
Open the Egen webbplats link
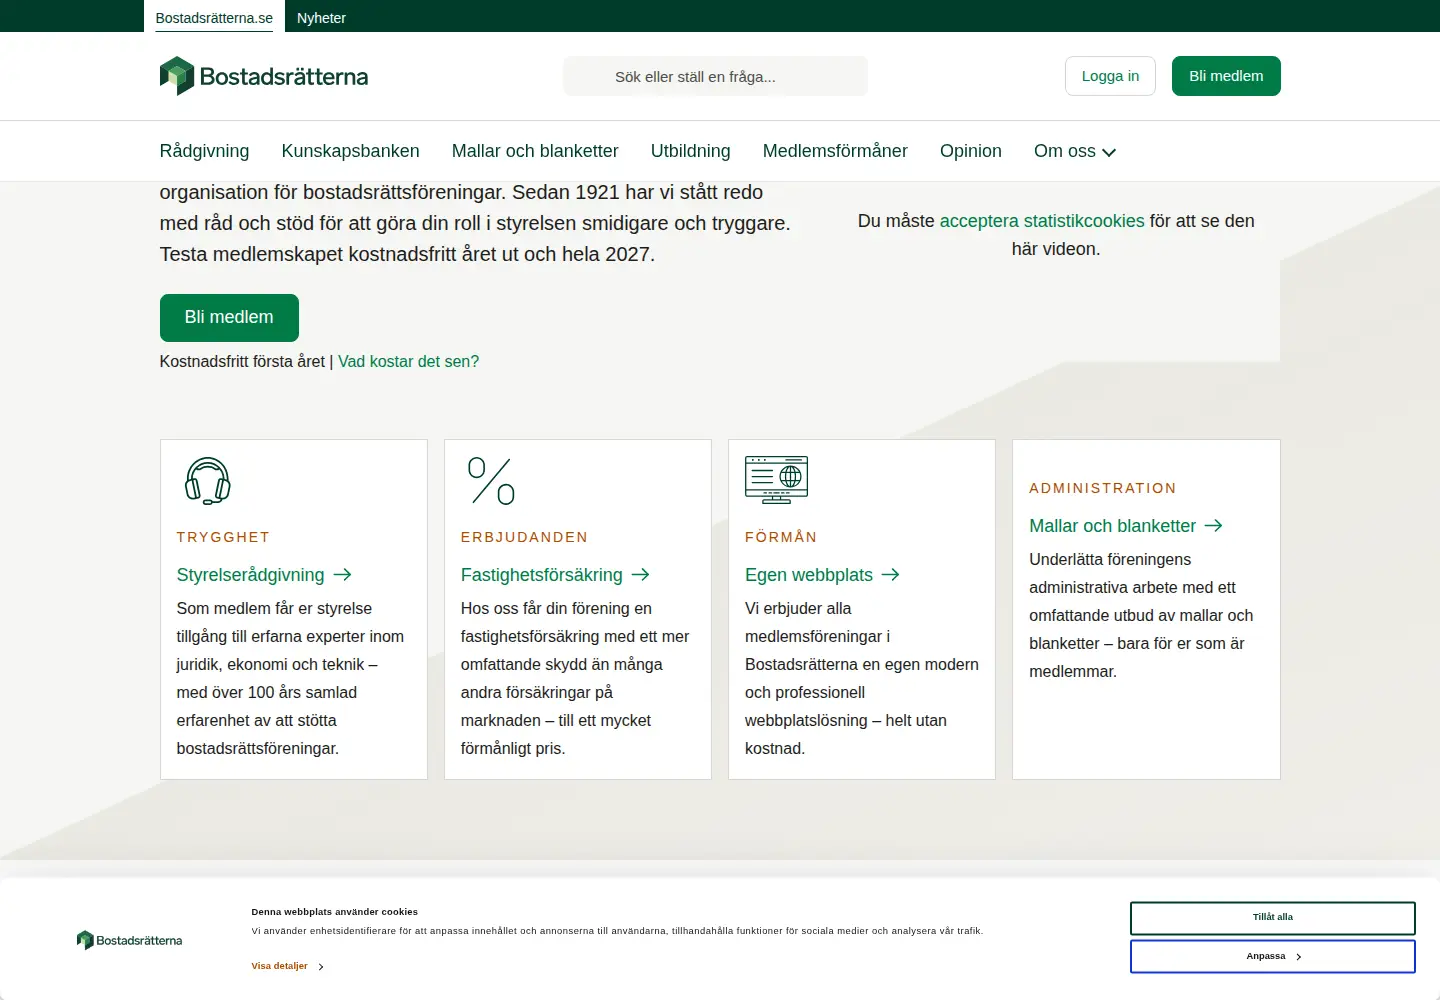[x=809, y=575]
